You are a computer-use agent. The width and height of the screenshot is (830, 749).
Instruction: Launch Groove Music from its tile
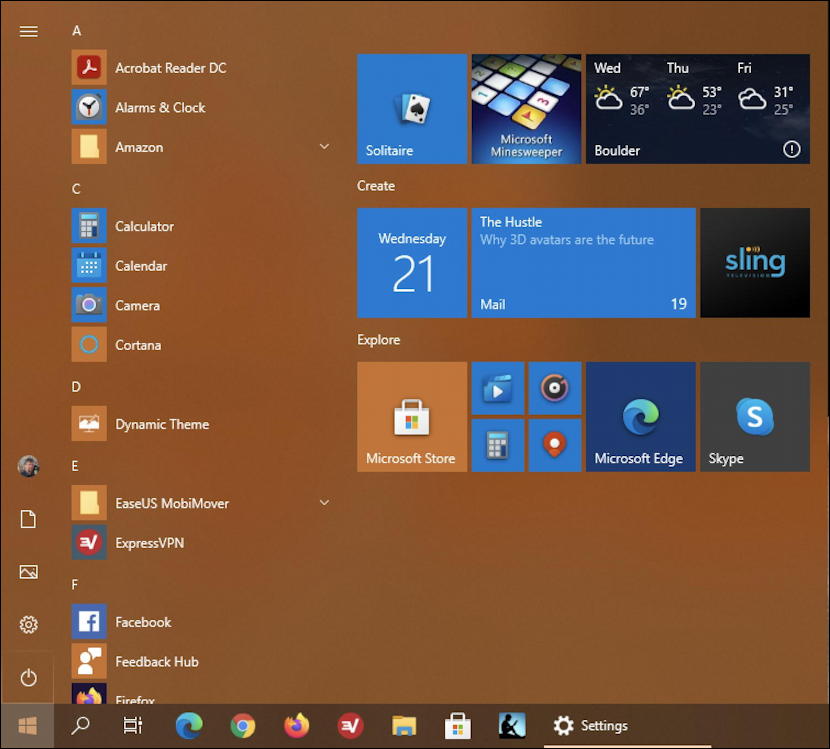pyautogui.click(x=554, y=388)
